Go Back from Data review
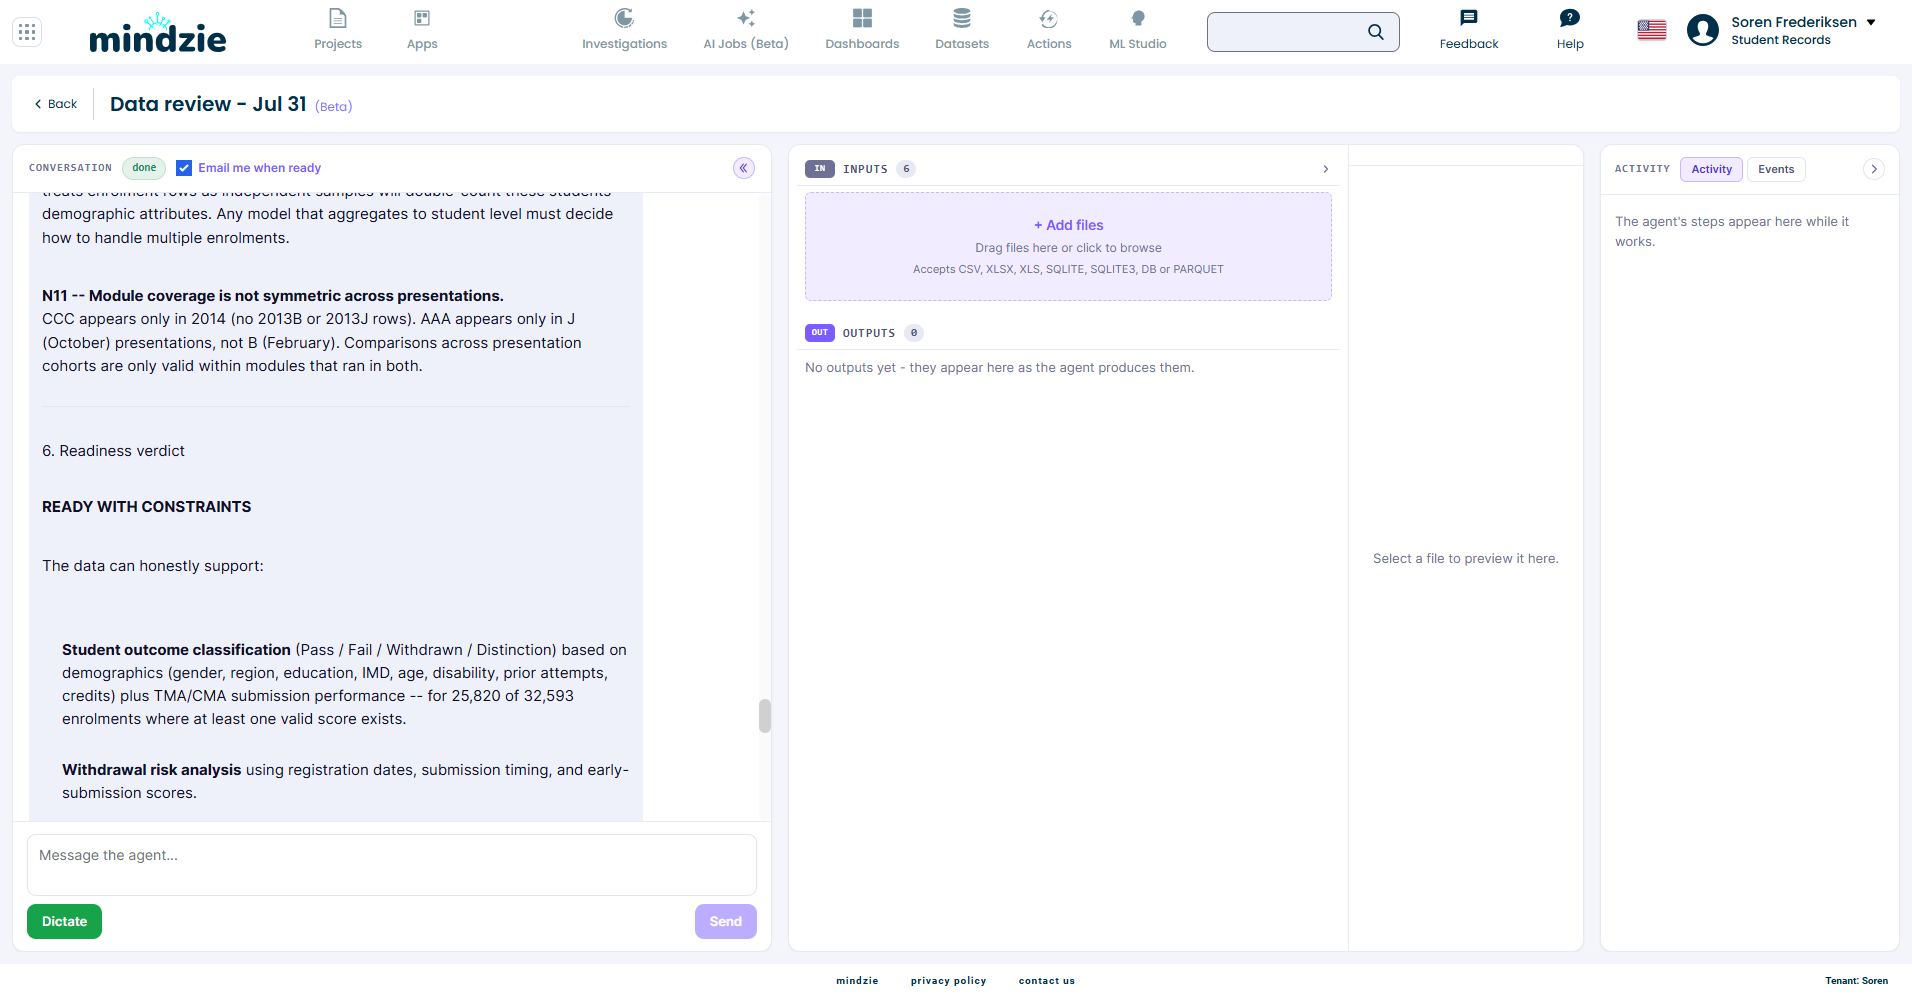Viewport: 1912px width, 996px height. (x=56, y=104)
